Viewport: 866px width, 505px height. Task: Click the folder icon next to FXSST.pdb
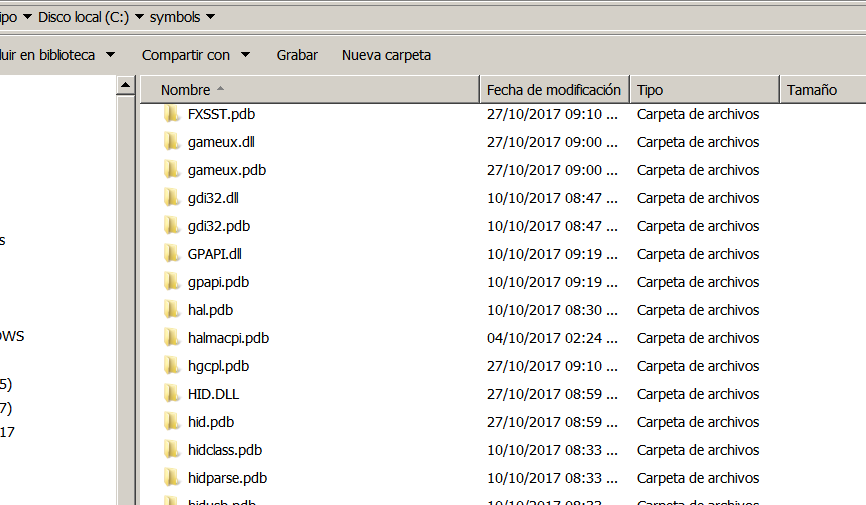[171, 114]
